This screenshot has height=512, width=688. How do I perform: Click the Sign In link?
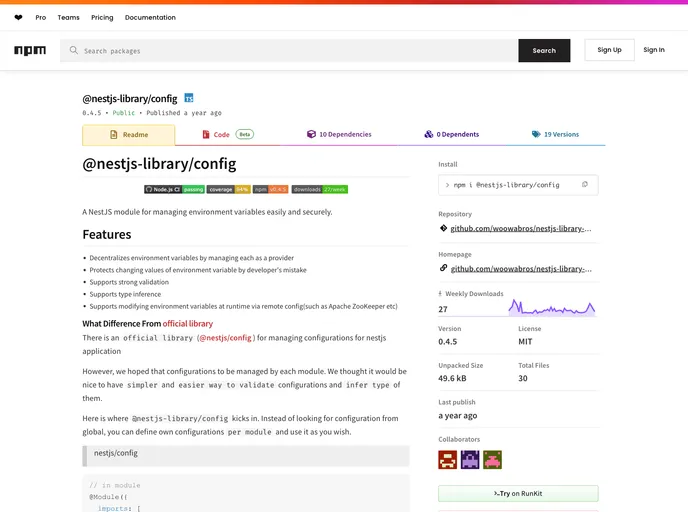click(654, 50)
